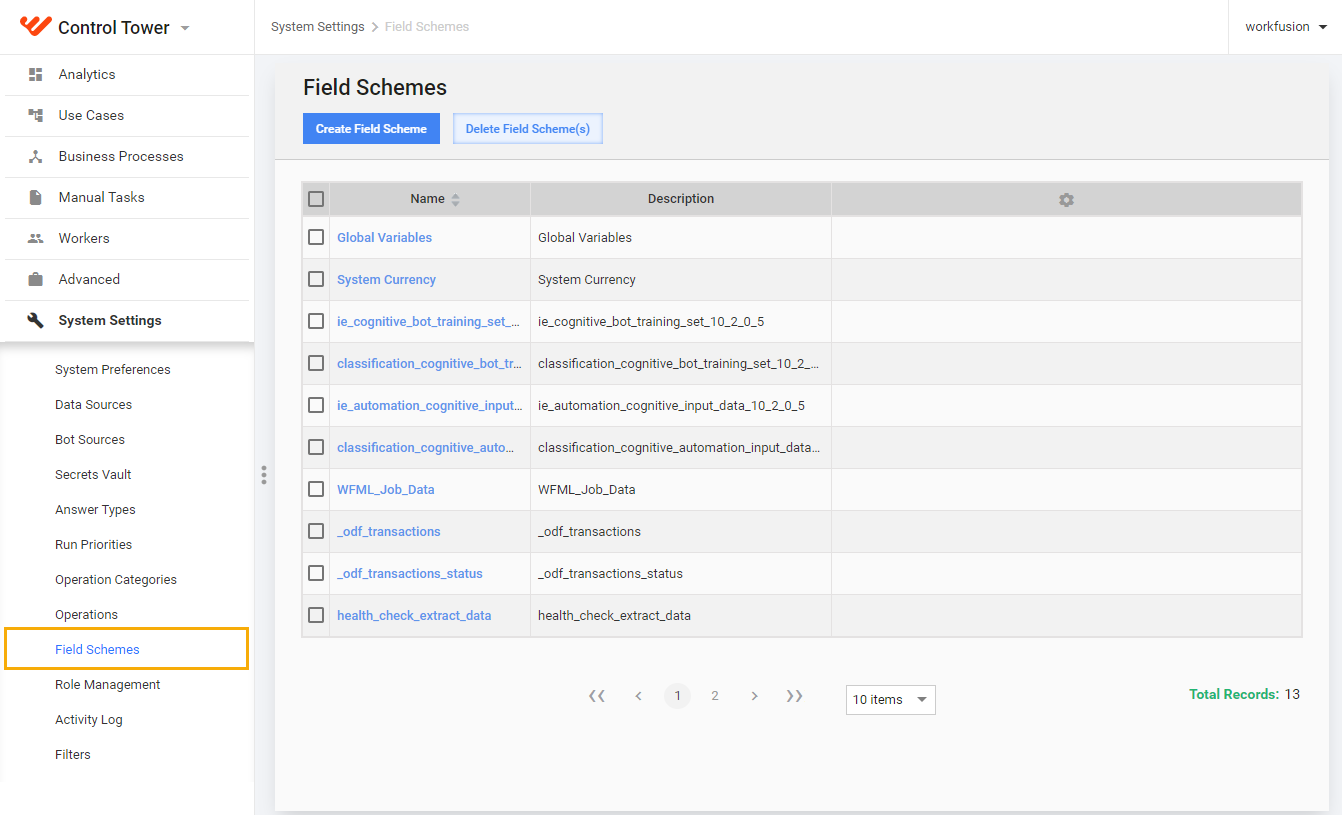Check classification_cognitive_auto row checkbox
Viewport: 1342px width, 815px height.
pos(316,447)
